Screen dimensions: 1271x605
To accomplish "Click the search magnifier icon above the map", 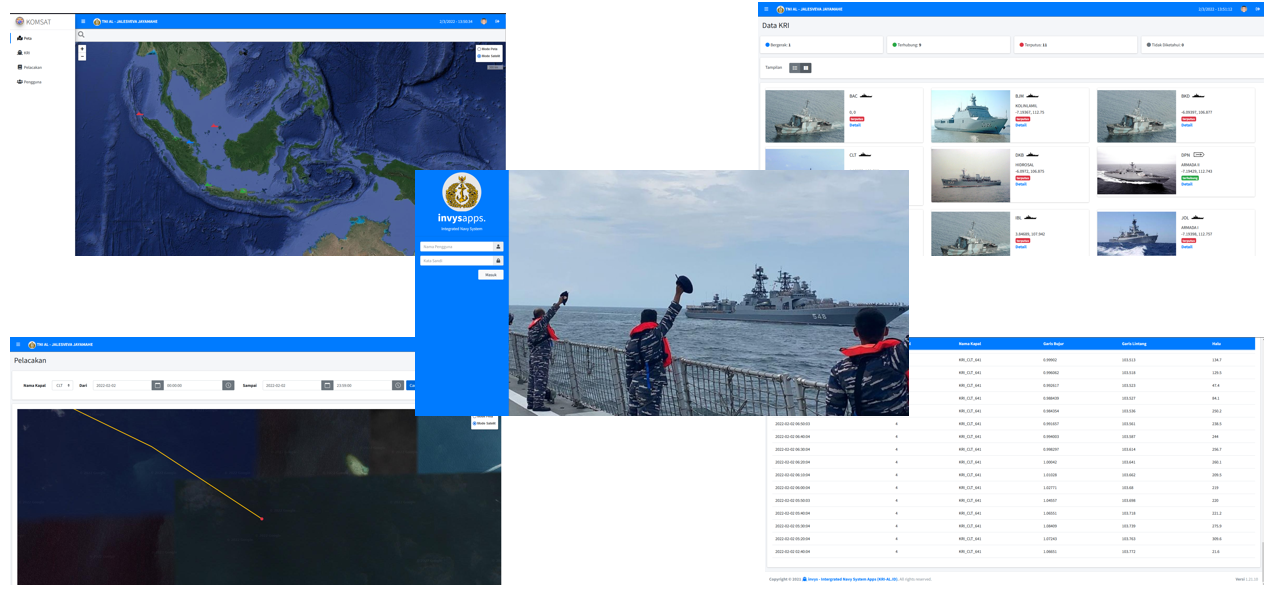I will (x=82, y=35).
